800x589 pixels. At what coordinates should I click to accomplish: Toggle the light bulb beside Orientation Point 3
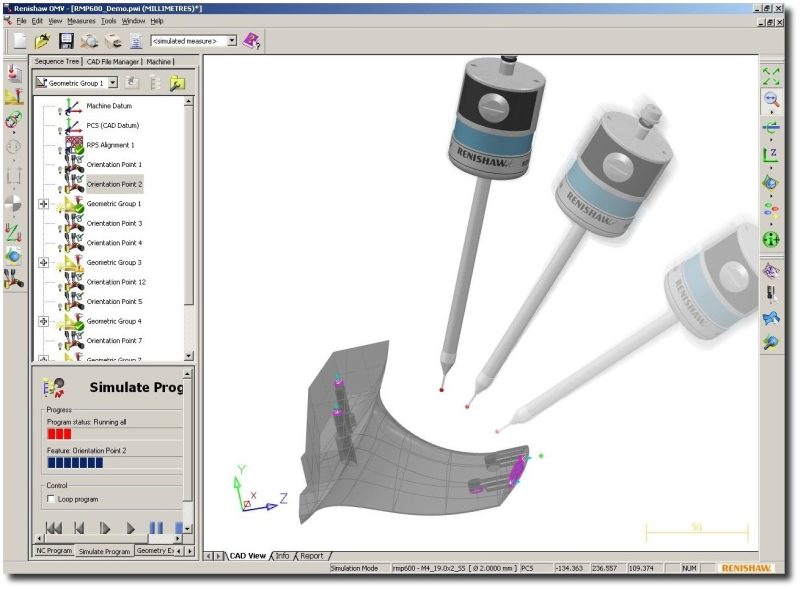[60, 229]
